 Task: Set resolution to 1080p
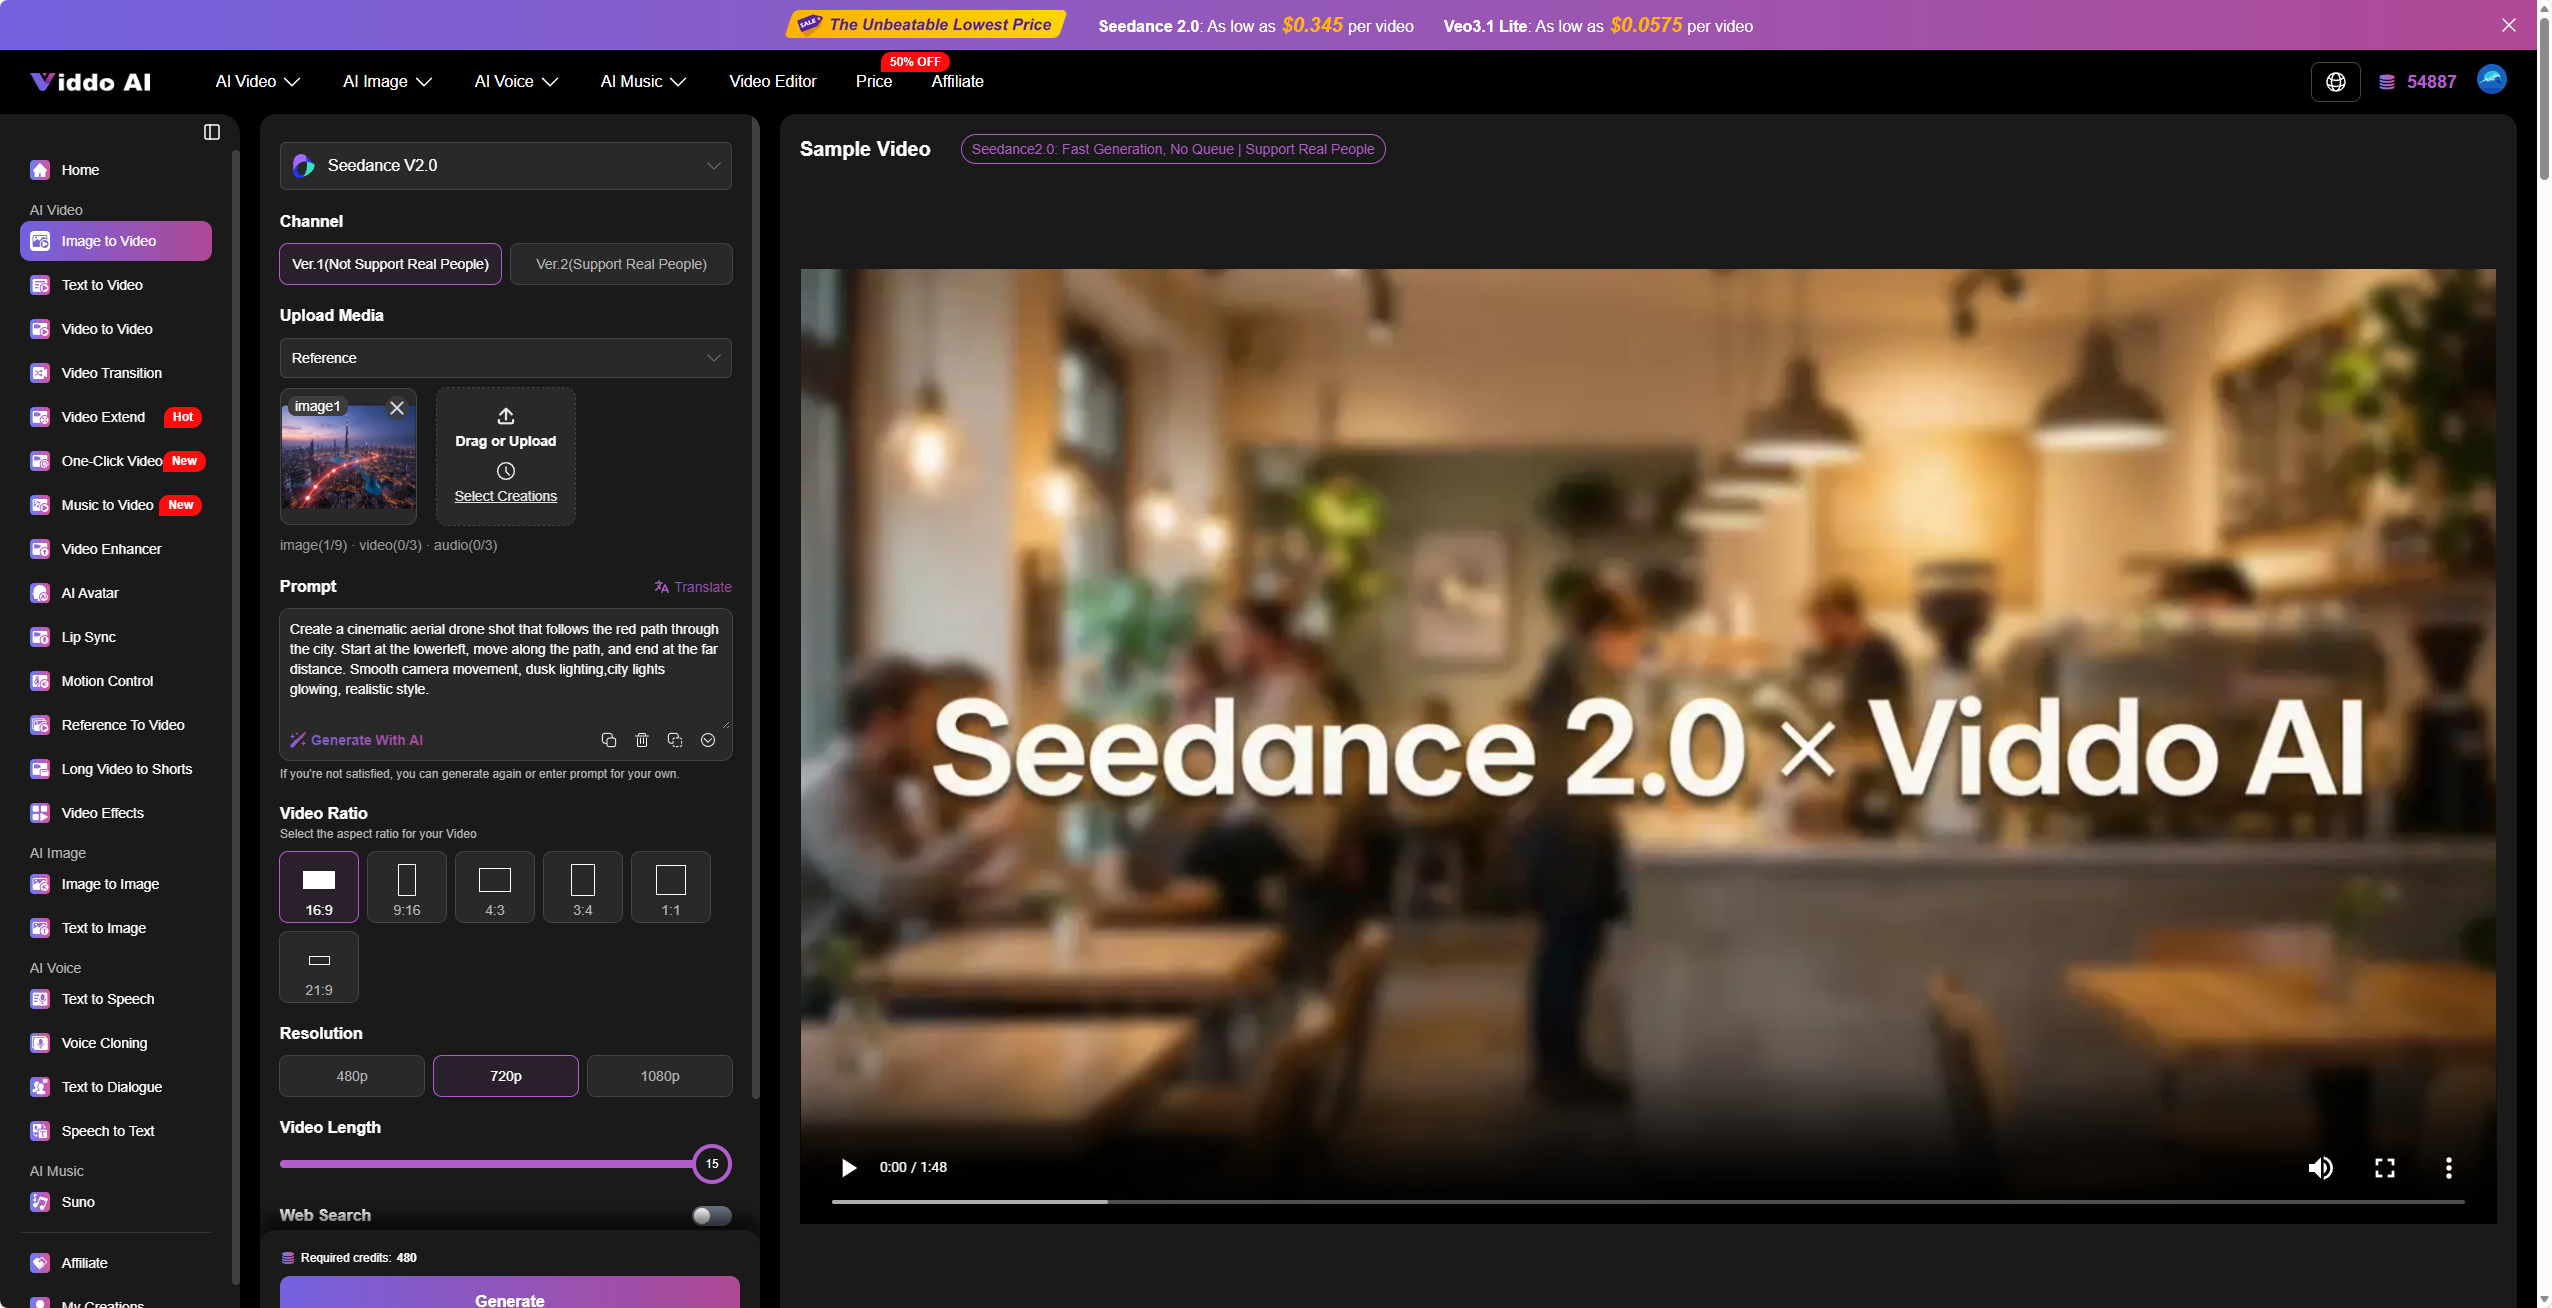click(x=660, y=1076)
